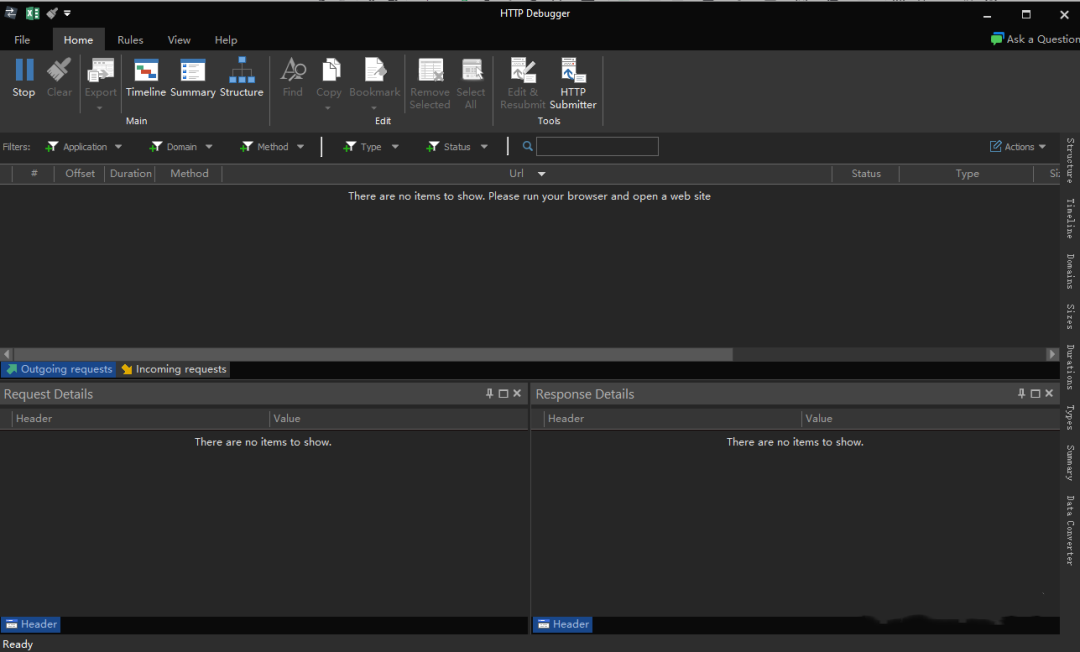Open the Actions dropdown
Screen dimensions: 1080x652
(x=1018, y=147)
